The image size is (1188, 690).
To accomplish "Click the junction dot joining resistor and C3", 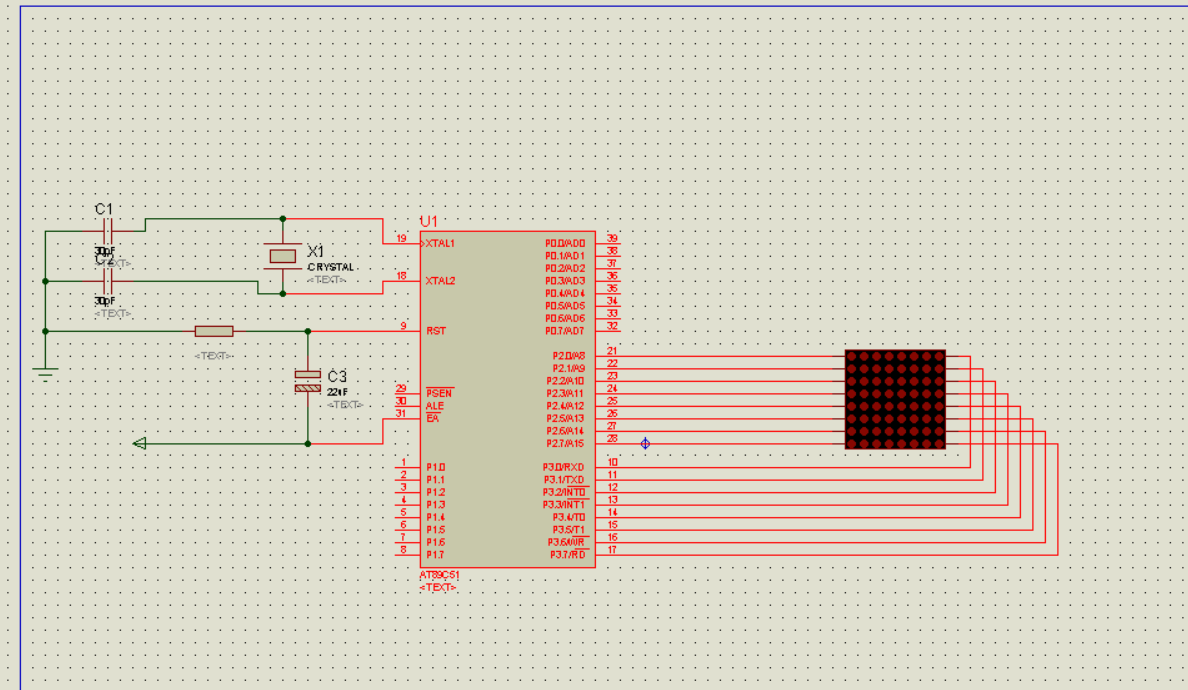I will (x=308, y=331).
